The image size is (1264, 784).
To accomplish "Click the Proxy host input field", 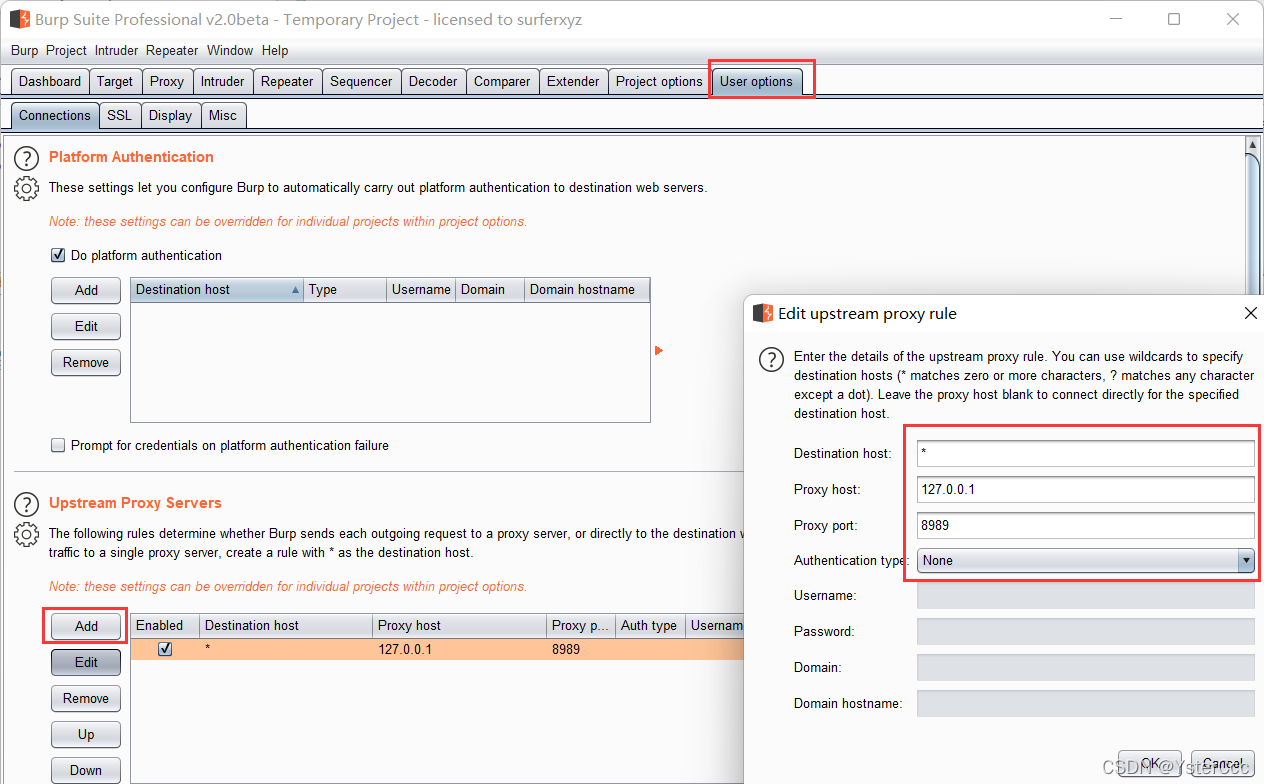I will pyautogui.click(x=1086, y=489).
